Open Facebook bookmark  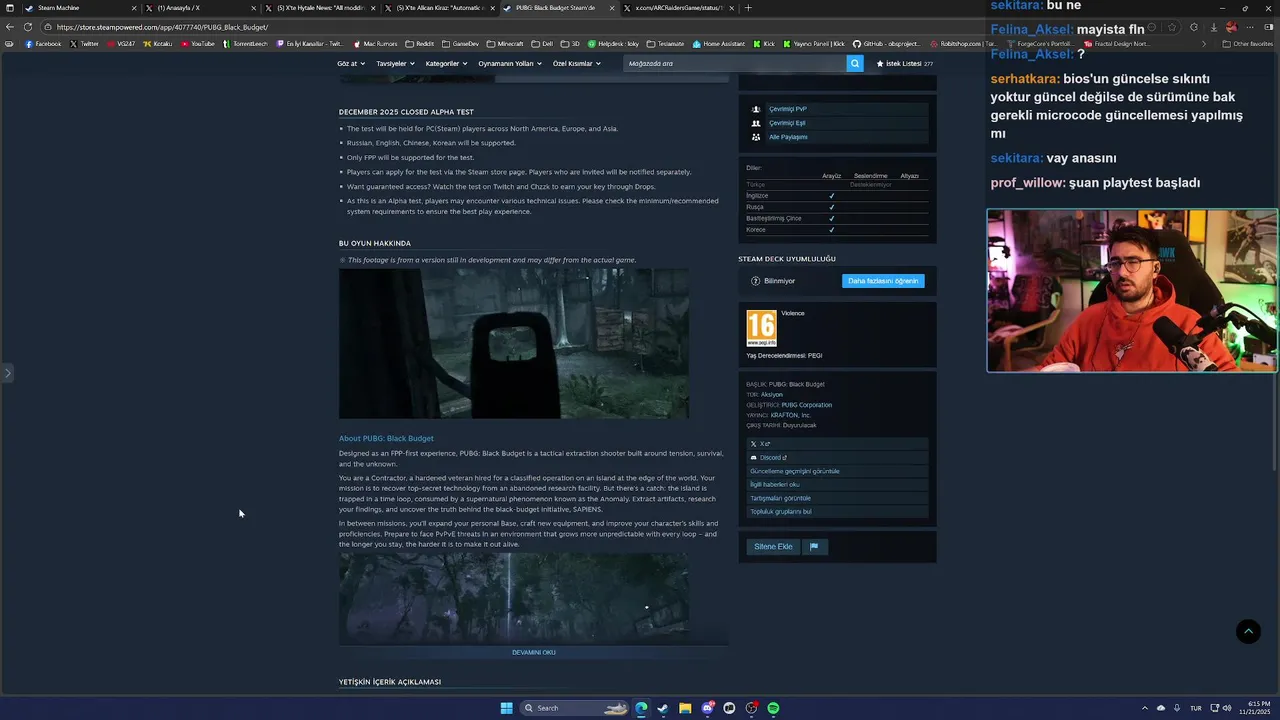[43, 44]
